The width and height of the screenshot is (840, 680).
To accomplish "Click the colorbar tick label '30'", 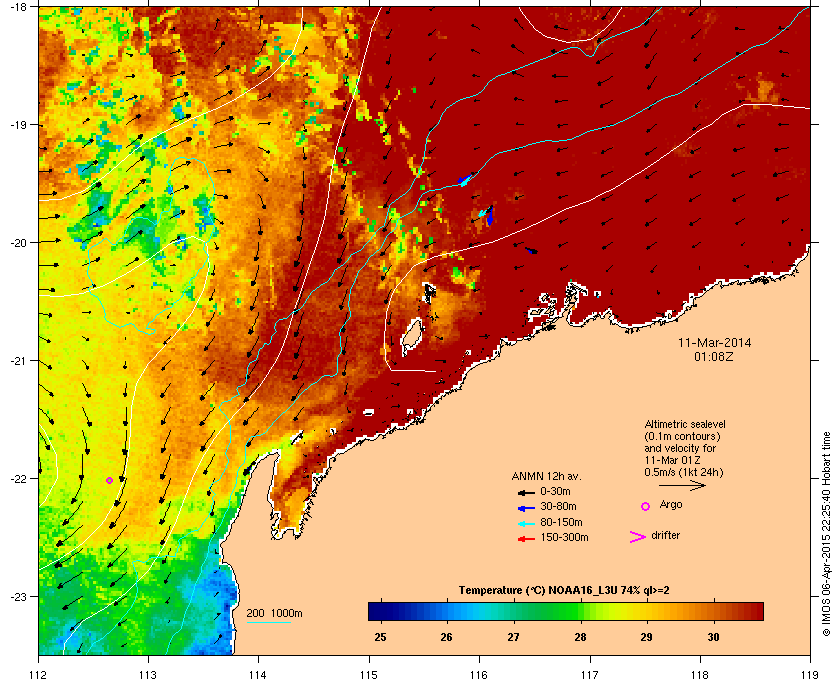I will point(713,638).
